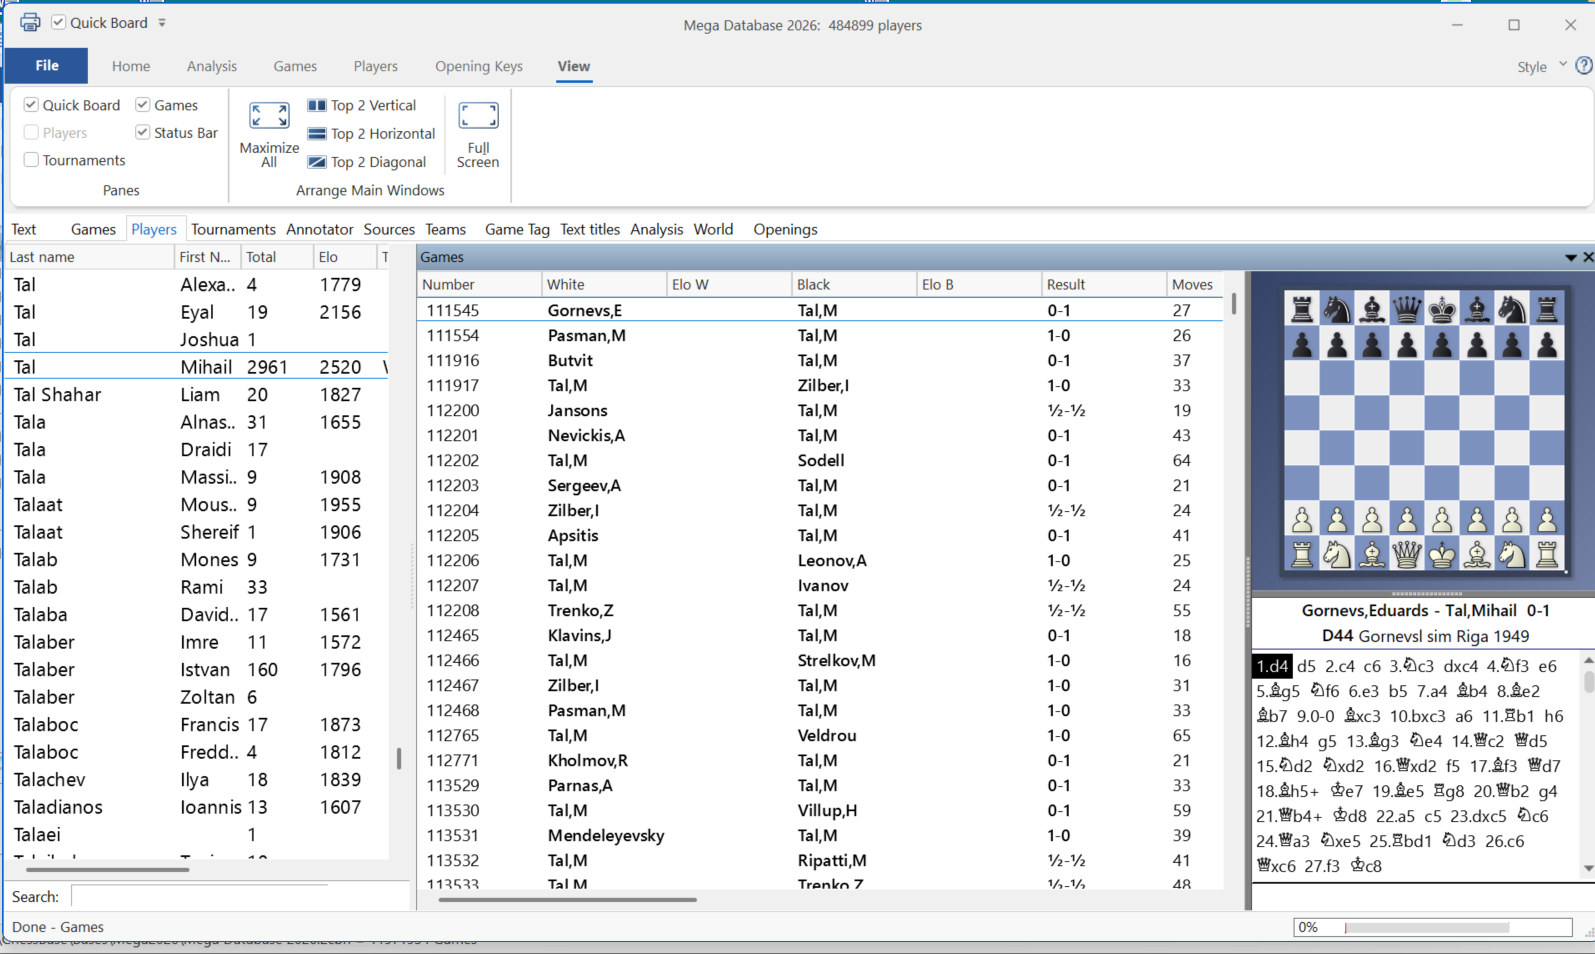
Task: Open the help question mark icon
Action: click(x=1584, y=66)
